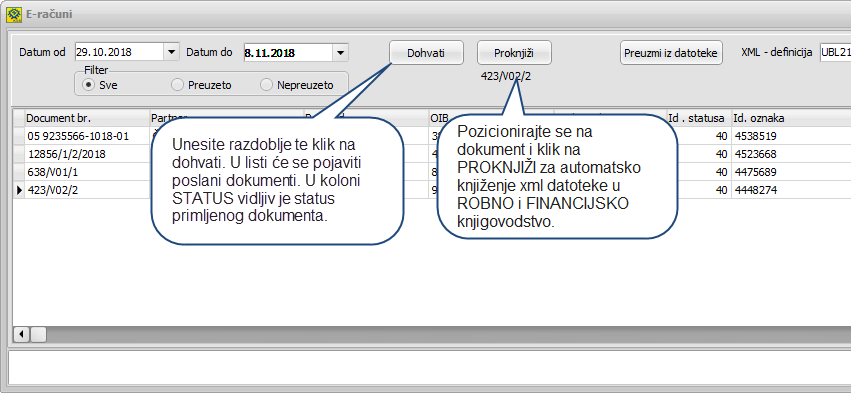
Task: Select the Preuzeto filter radio button
Action: pyautogui.click(x=177, y=85)
